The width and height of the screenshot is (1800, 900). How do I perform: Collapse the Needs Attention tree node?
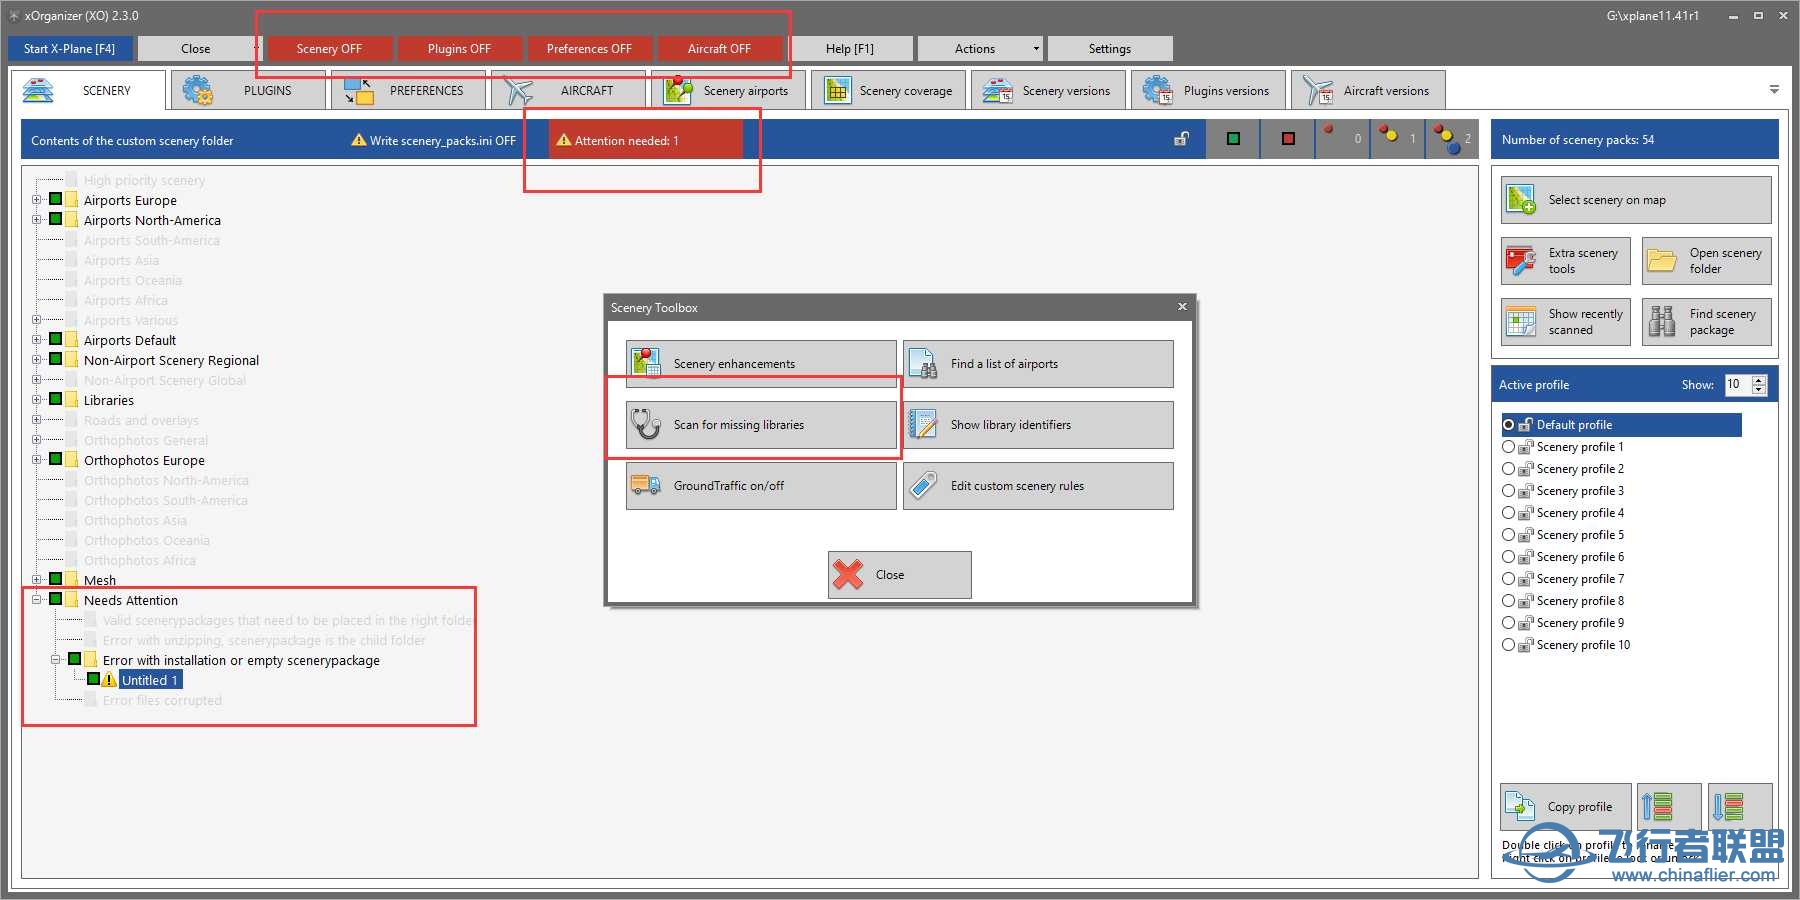click(x=37, y=600)
